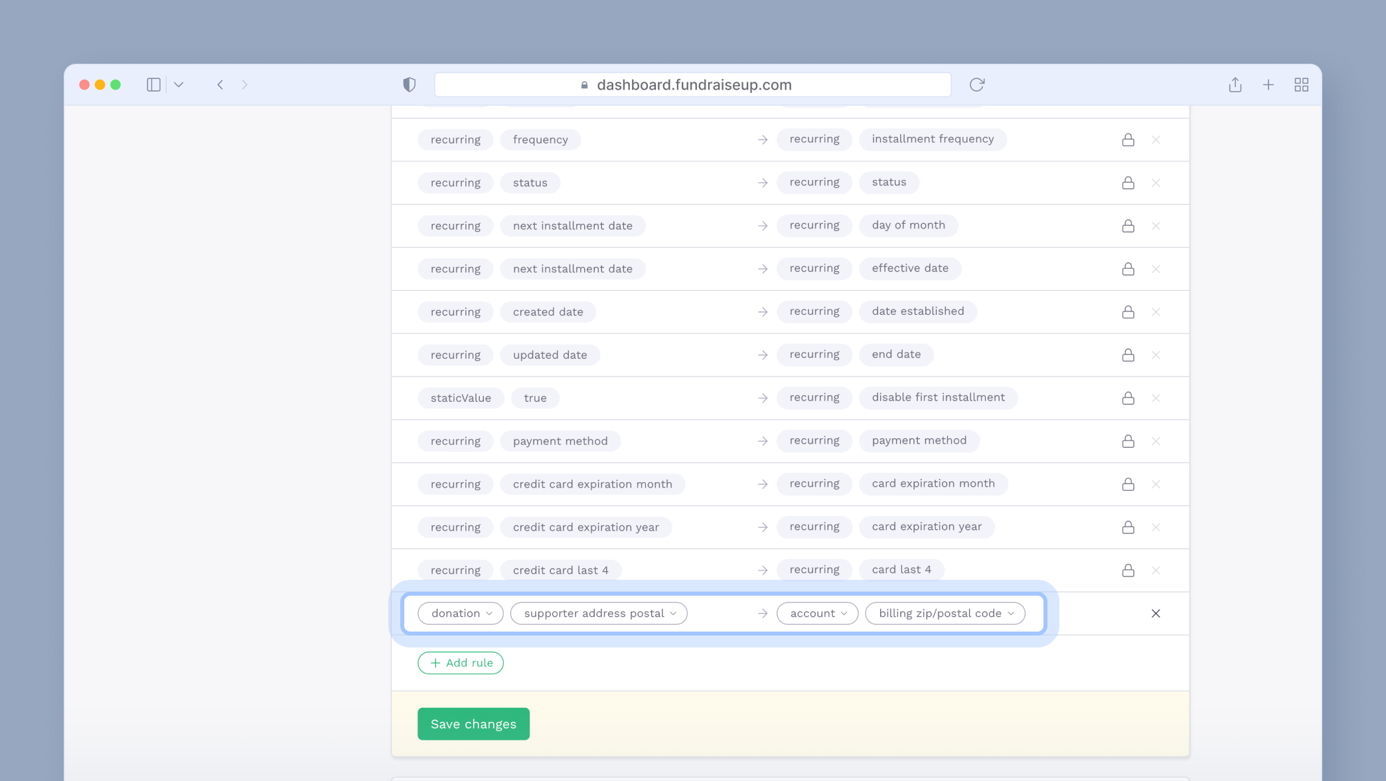Click Safari's privacy shield icon
The height and width of the screenshot is (781, 1386).
(409, 85)
